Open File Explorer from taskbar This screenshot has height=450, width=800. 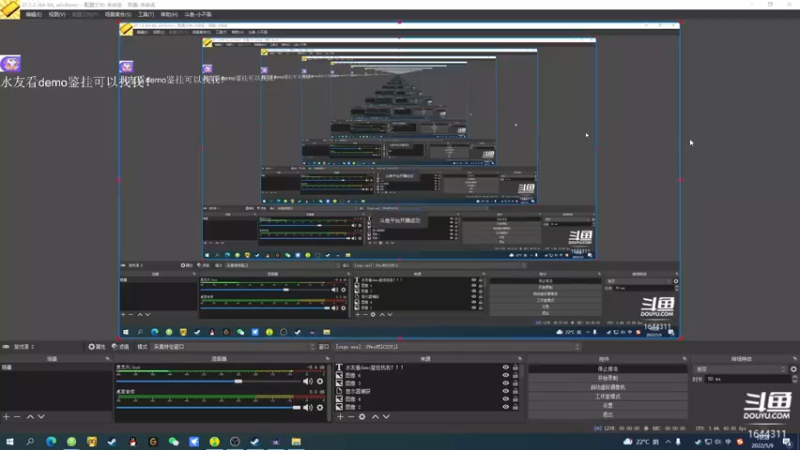[x=296, y=442]
